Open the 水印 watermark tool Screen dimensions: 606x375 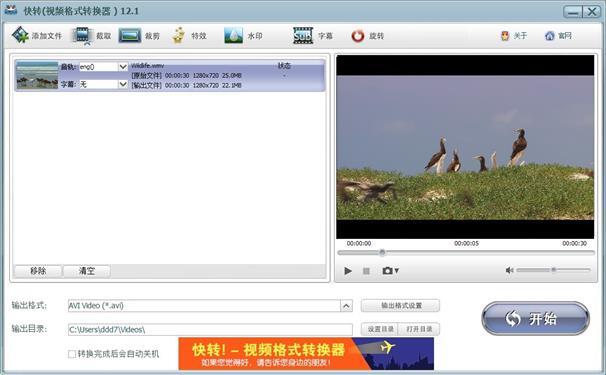pyautogui.click(x=233, y=35)
